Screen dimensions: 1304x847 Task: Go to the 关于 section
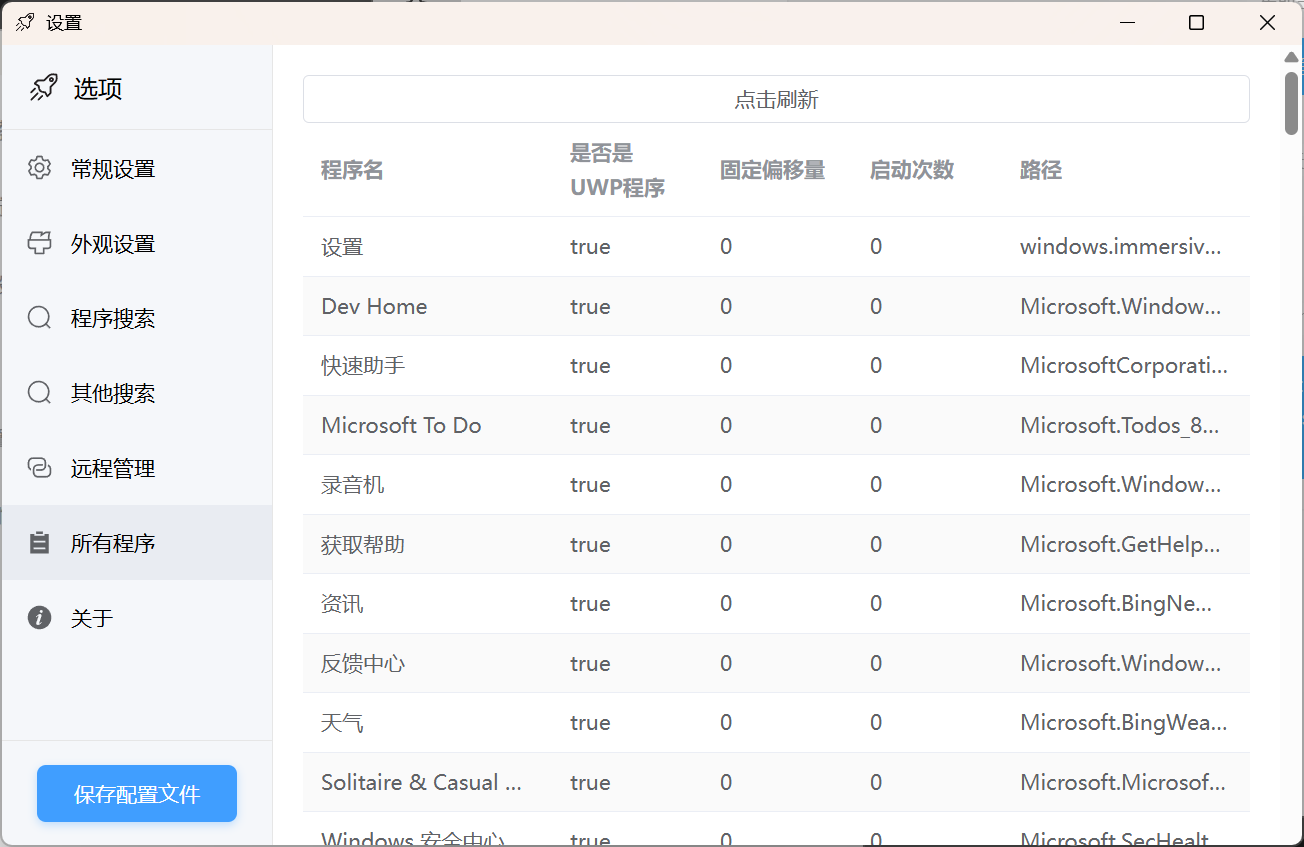point(92,619)
